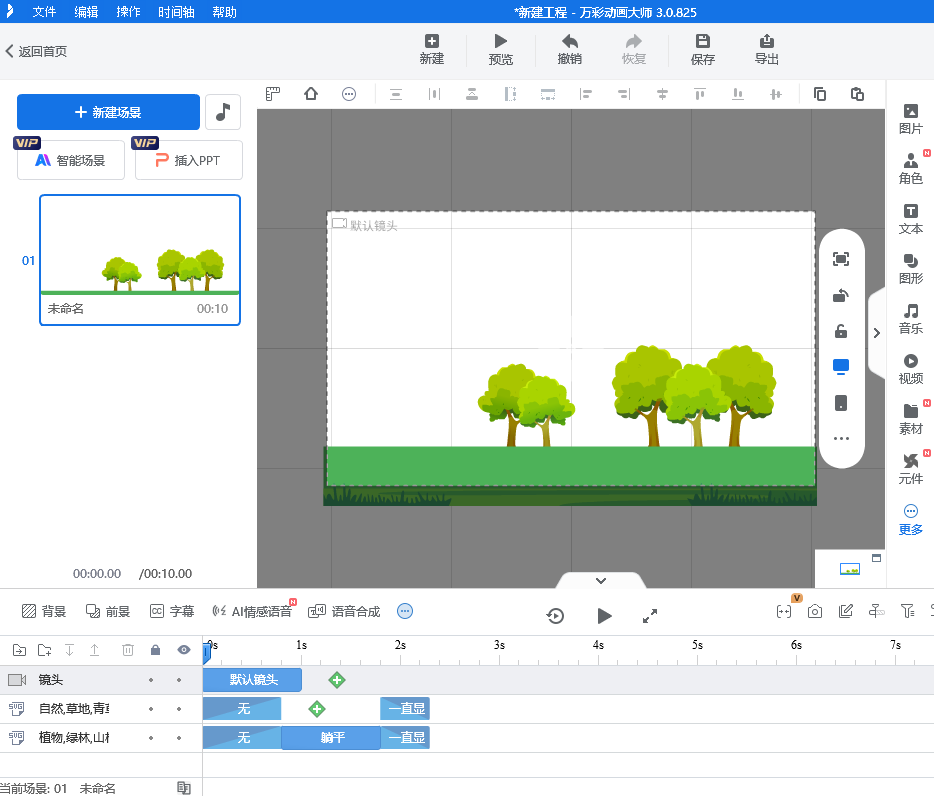Select the 文本 text tool

tap(910, 218)
